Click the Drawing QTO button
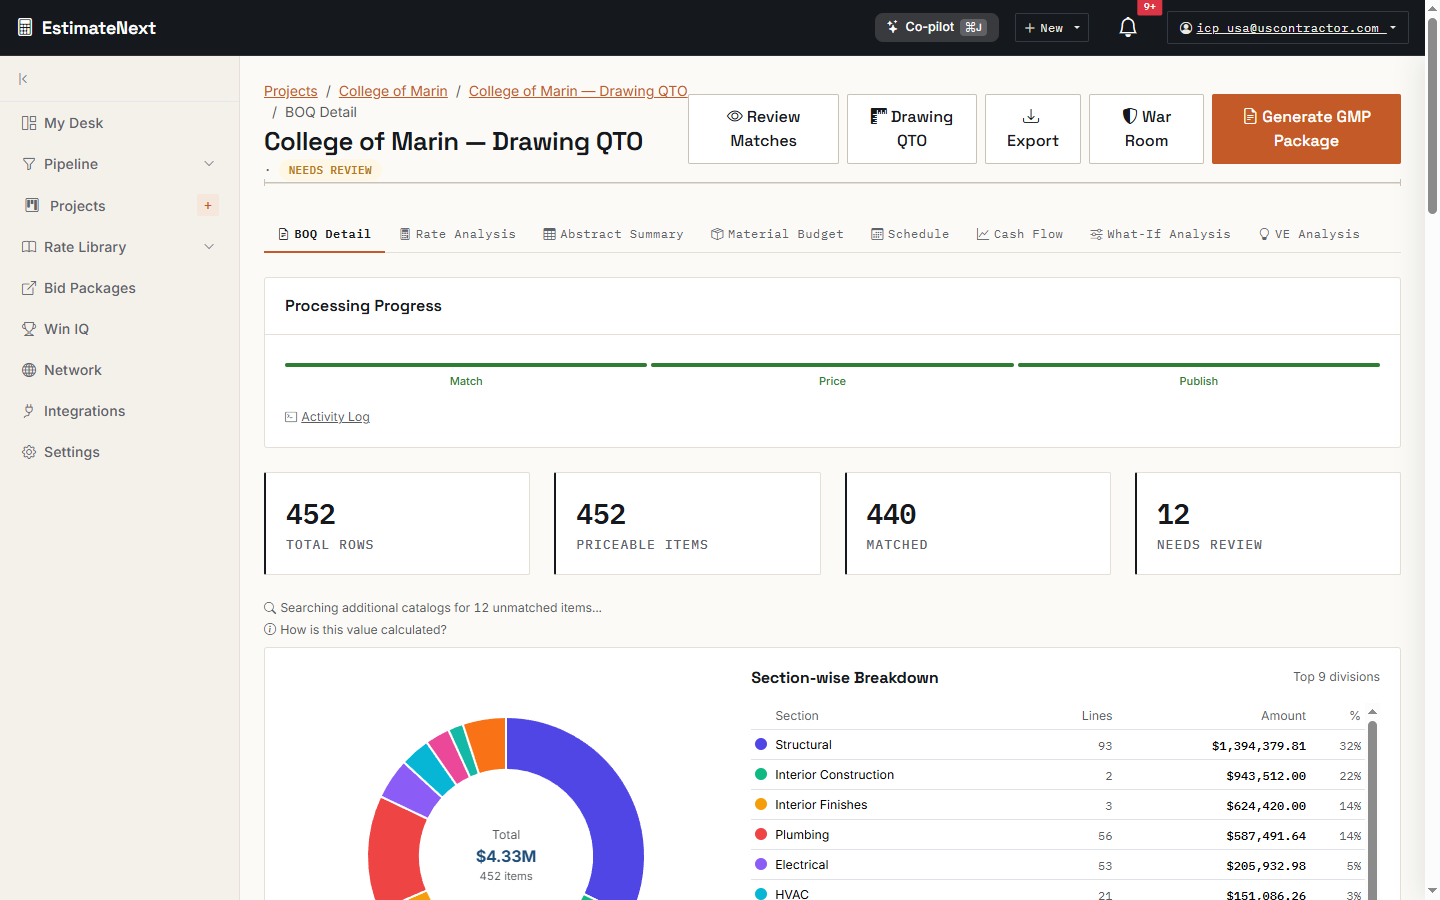 point(912,129)
